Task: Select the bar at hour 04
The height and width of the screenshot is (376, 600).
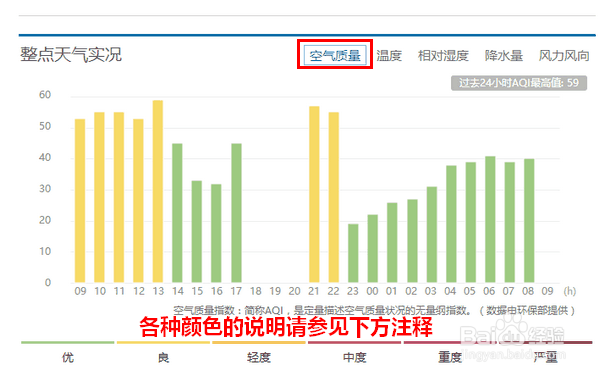Action: click(451, 224)
